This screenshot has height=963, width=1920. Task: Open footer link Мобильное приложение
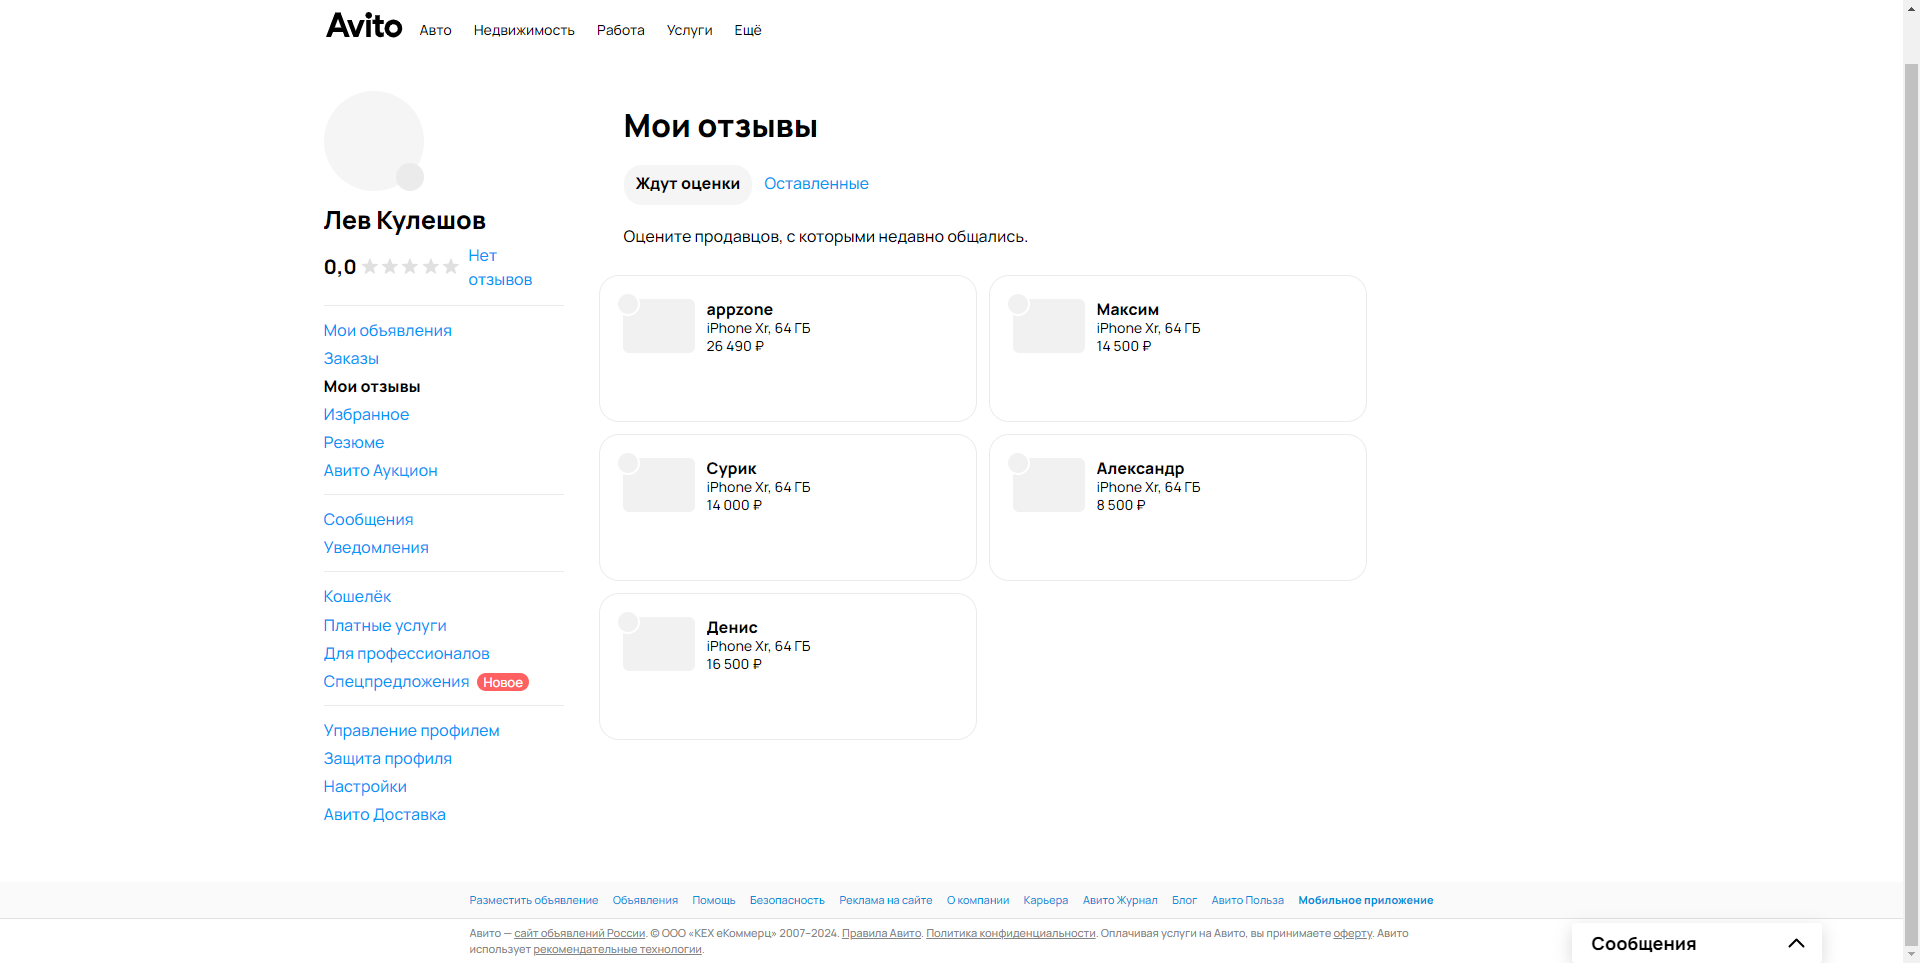1366,900
